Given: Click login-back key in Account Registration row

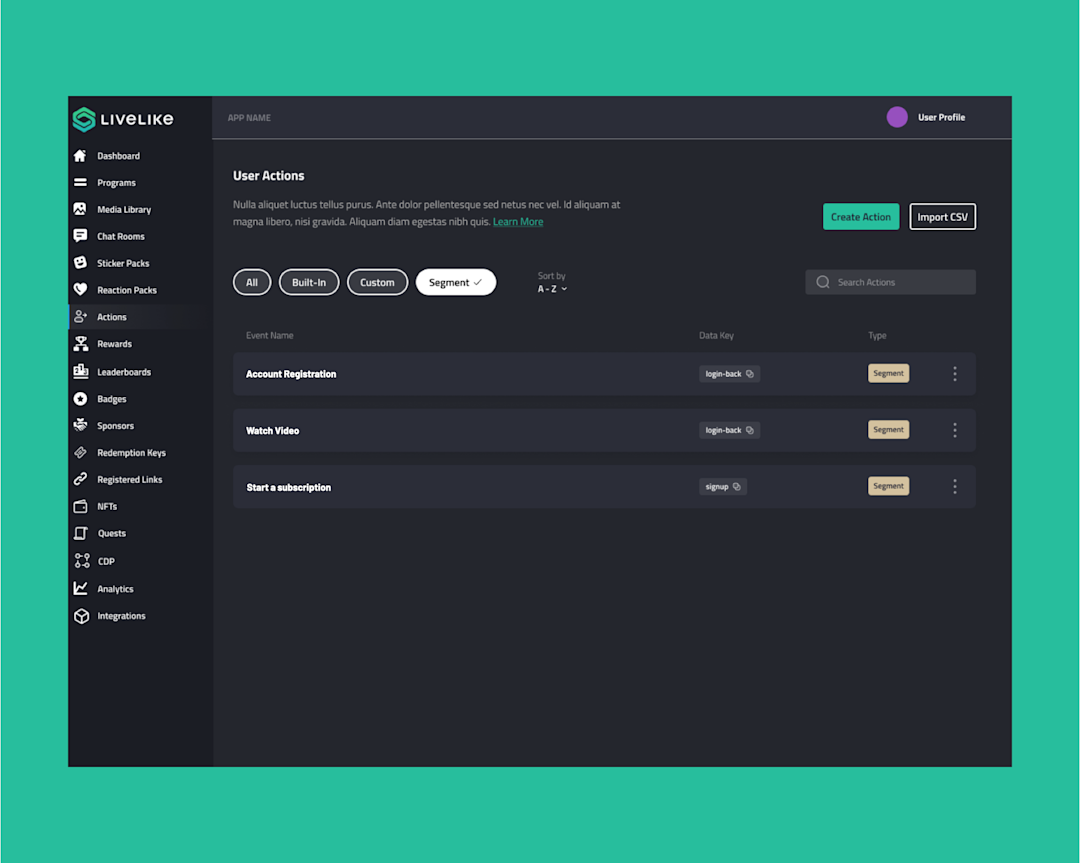Looking at the screenshot, I should [x=729, y=374].
